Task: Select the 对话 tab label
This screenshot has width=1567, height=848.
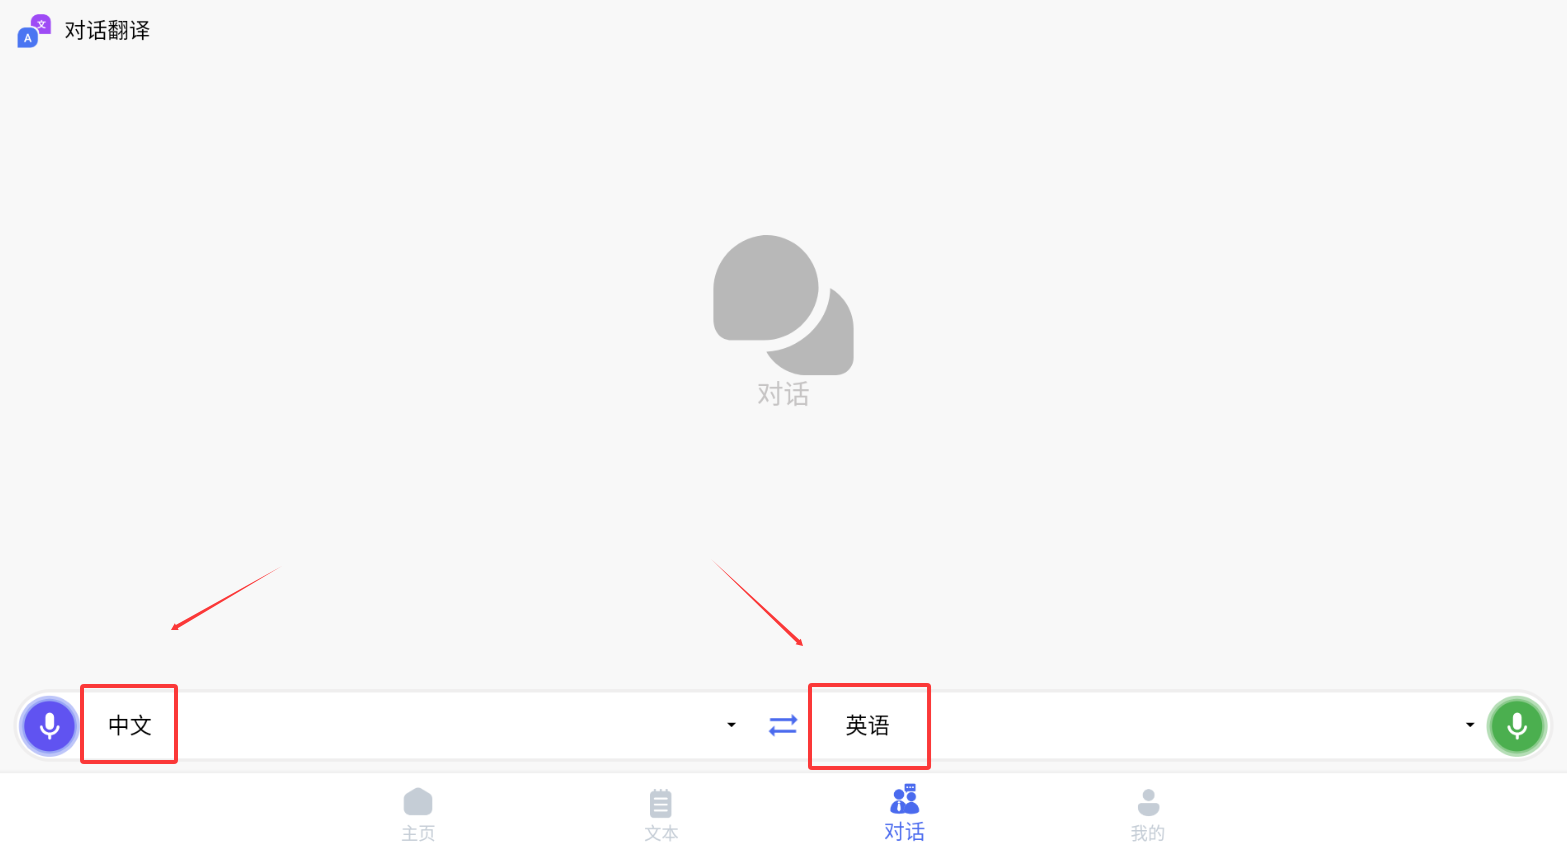Action: click(x=904, y=832)
